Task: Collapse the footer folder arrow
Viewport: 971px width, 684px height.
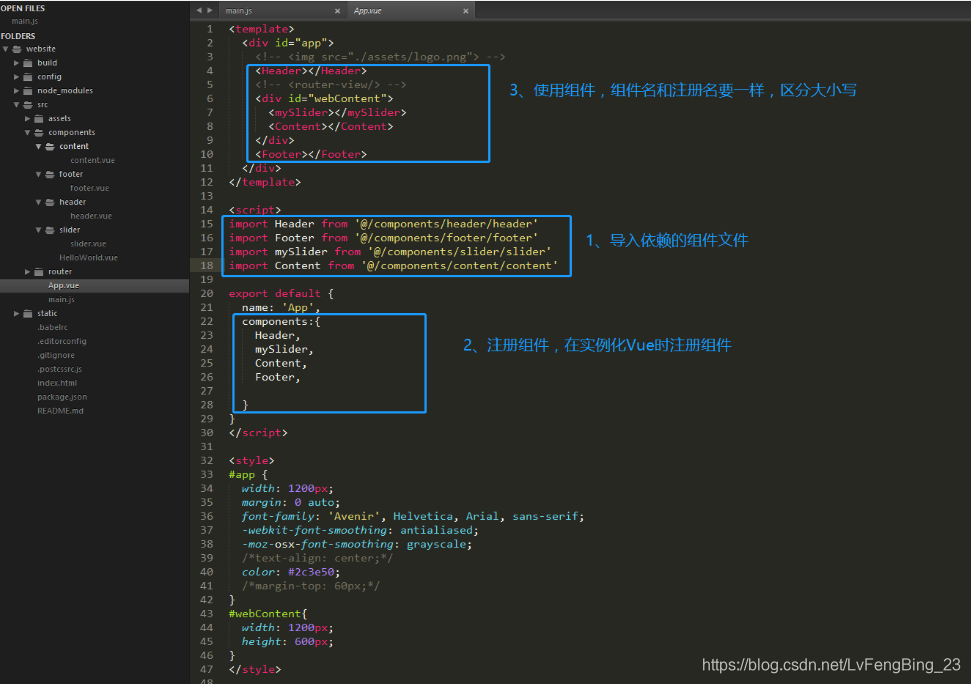Action: click(38, 174)
